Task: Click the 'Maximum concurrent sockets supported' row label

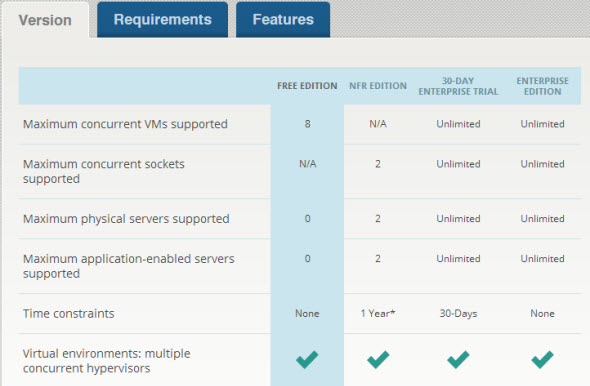Action: 104,171
